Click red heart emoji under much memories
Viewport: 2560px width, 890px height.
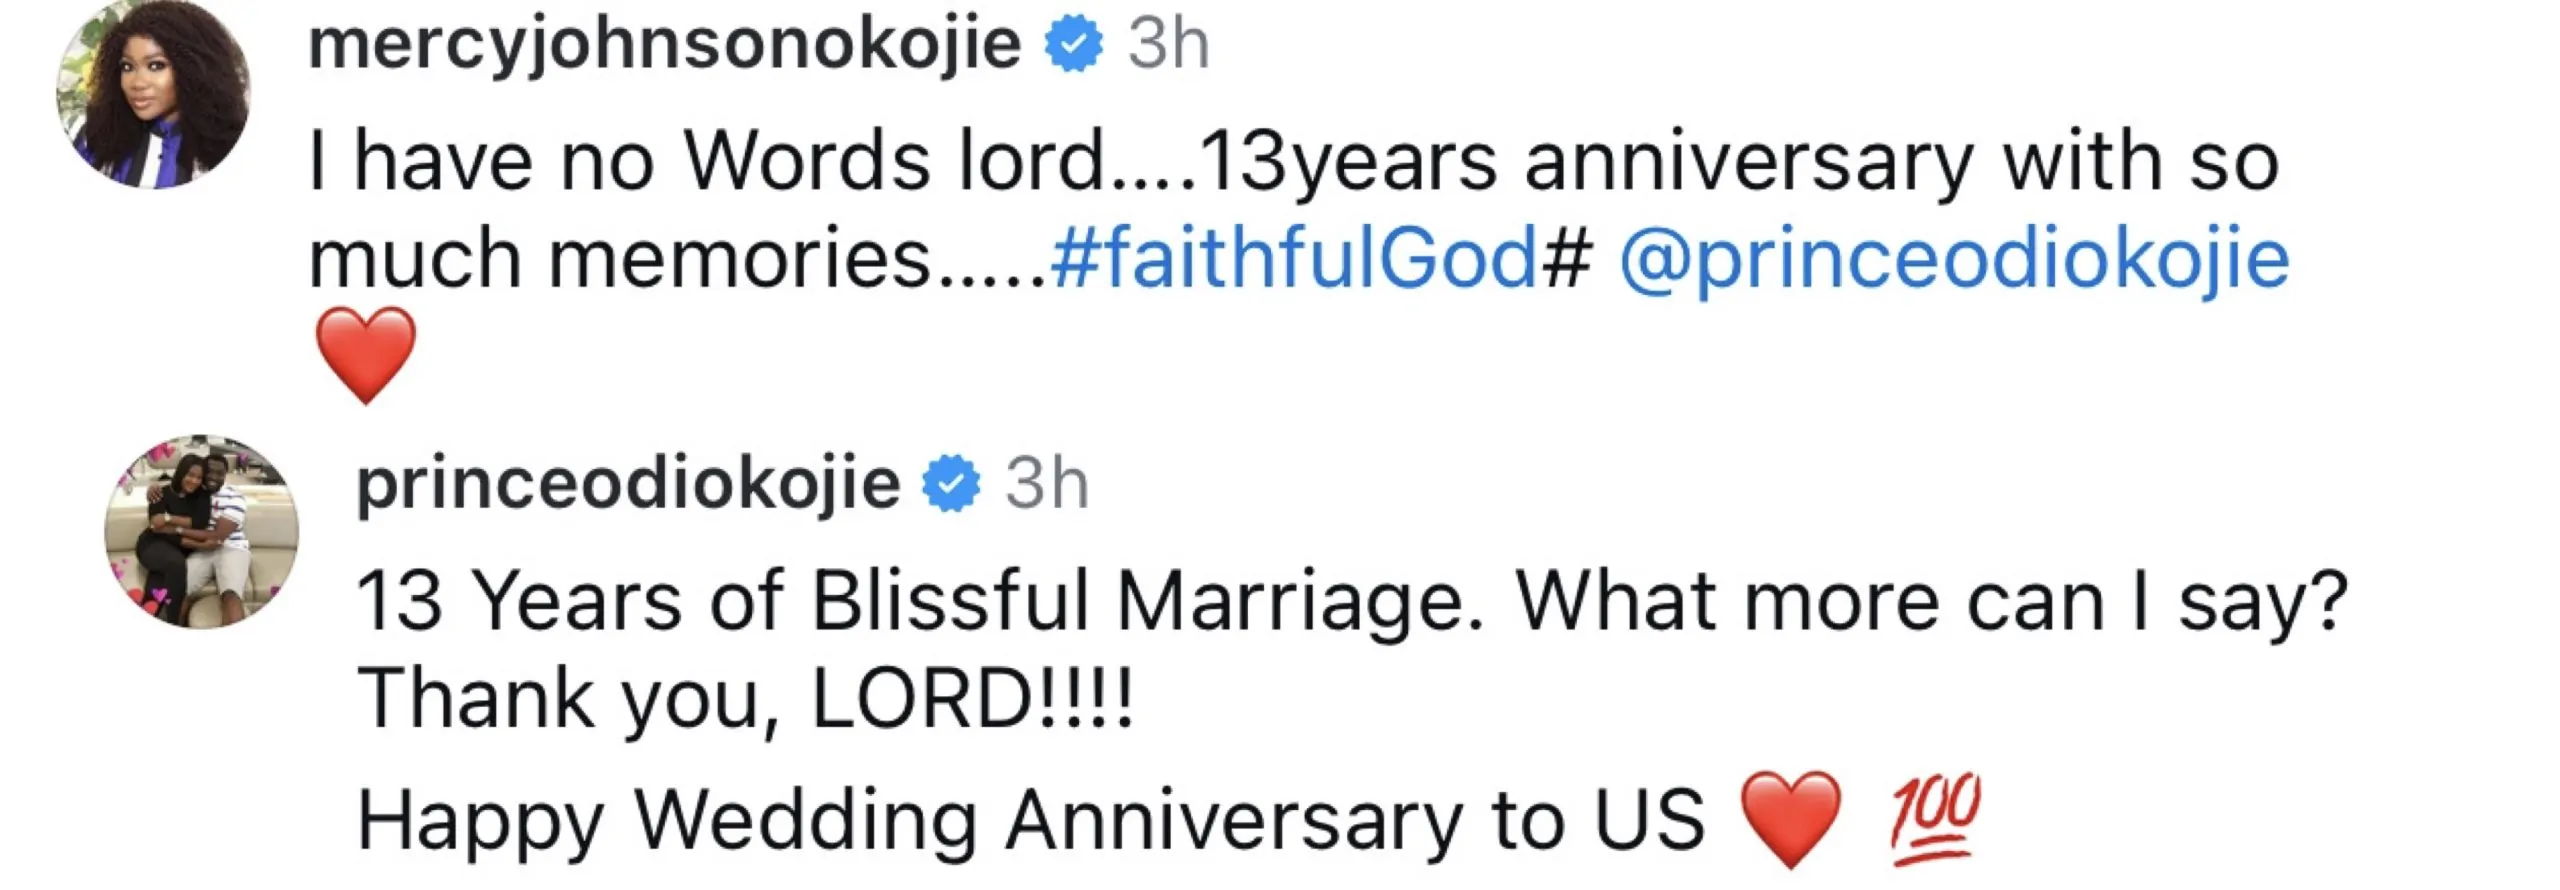[x=365, y=354]
